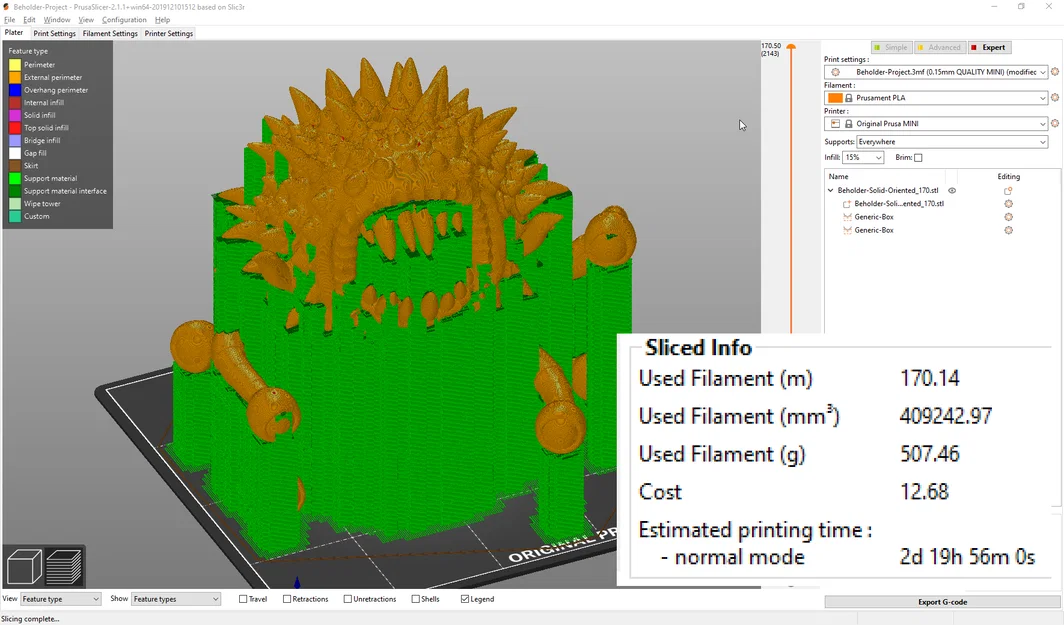Viewport: 1064px width, 625px height.
Task: Switch to Advanced mode
Action: [939, 48]
